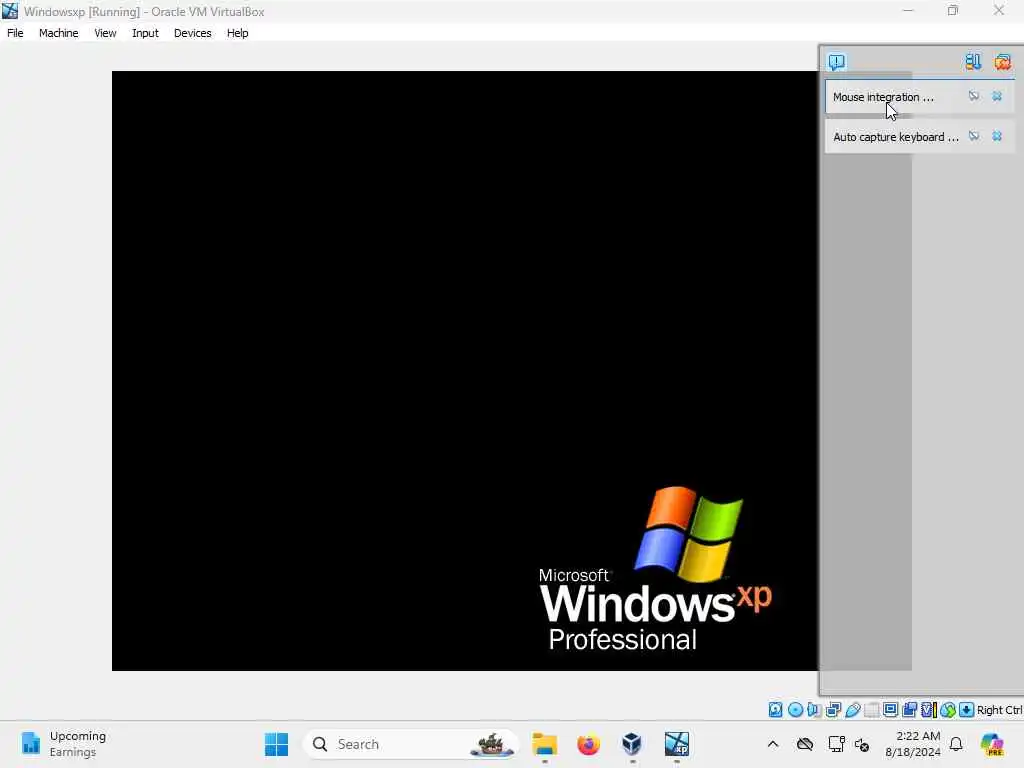This screenshot has width=1024, height=768.
Task: Click the USB devices indicator
Action: tap(853, 710)
